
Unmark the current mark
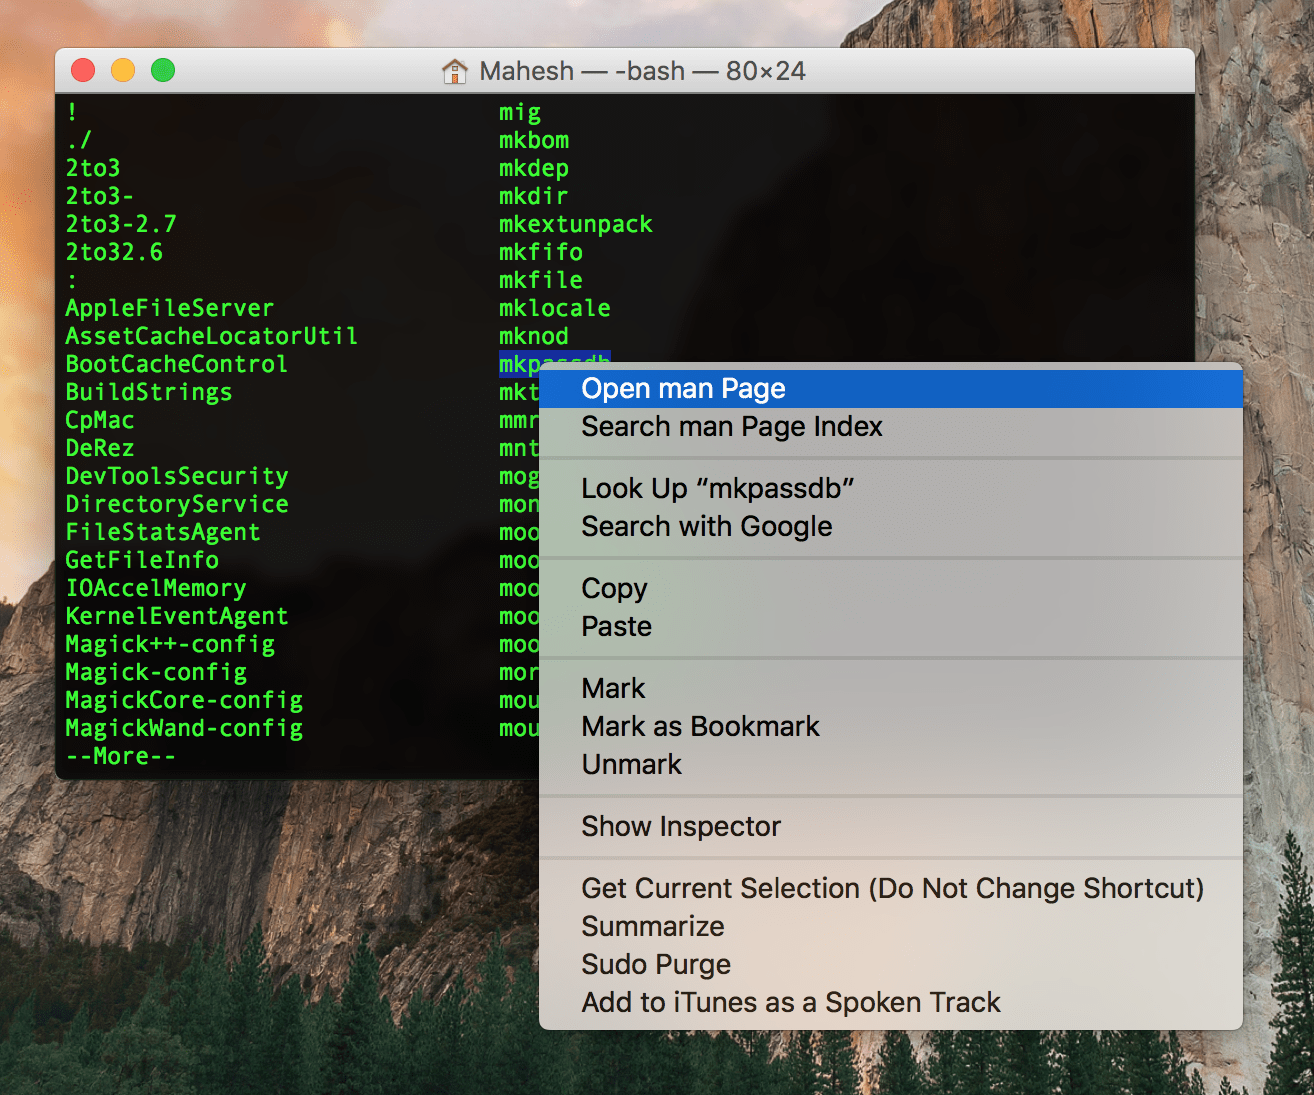point(631,764)
